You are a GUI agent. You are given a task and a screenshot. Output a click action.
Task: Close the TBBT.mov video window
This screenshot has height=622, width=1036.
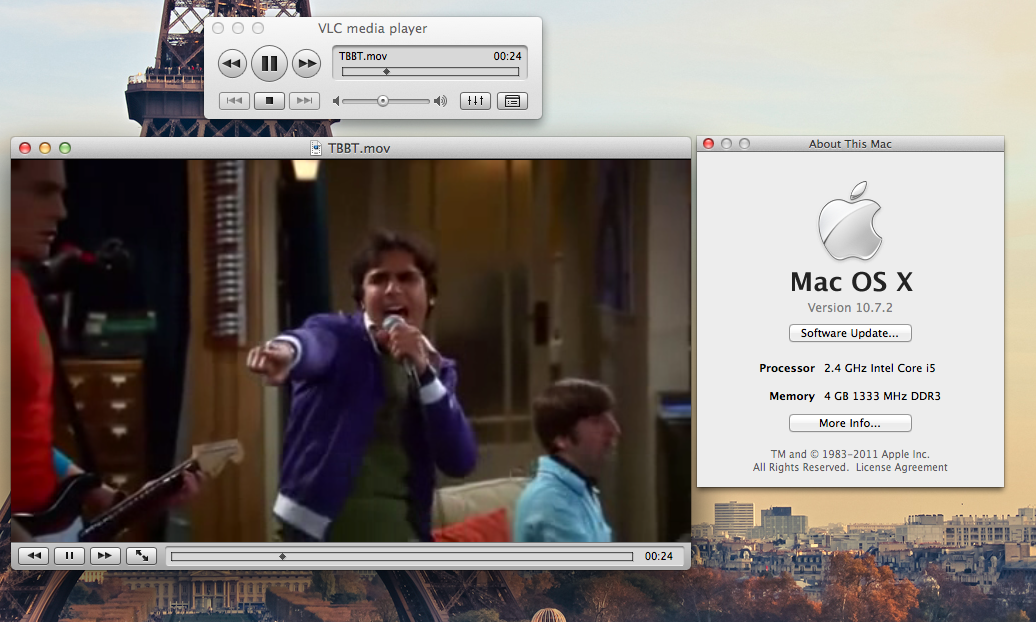coord(25,148)
